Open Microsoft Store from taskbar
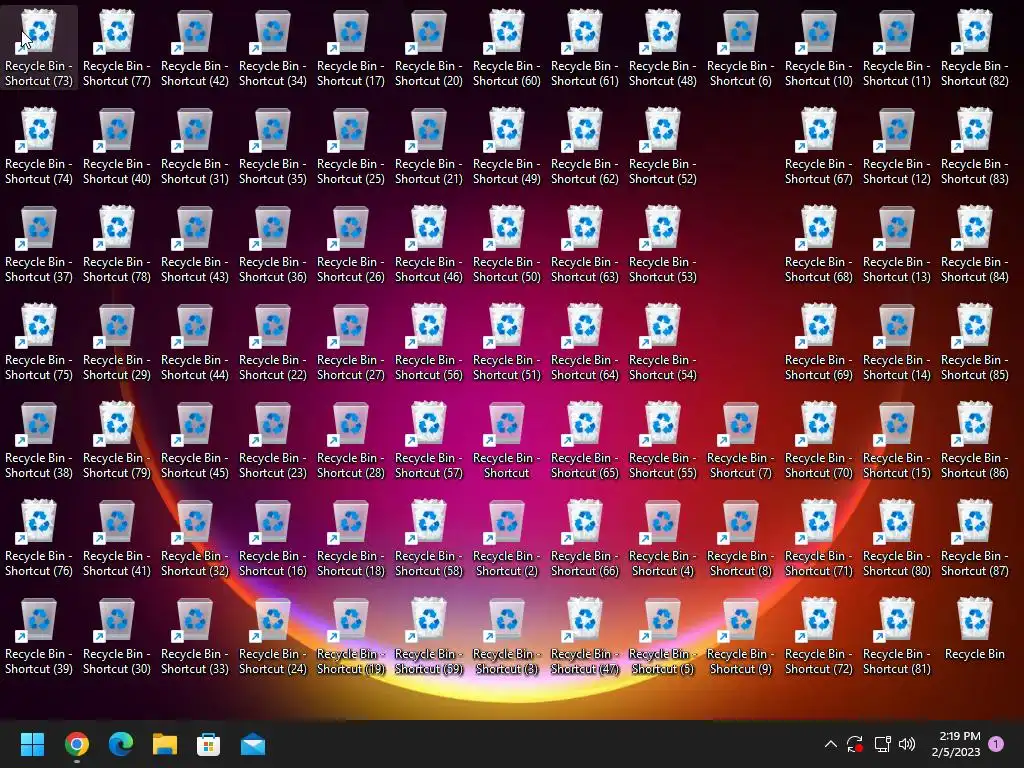The height and width of the screenshot is (768, 1024). pyautogui.click(x=208, y=744)
